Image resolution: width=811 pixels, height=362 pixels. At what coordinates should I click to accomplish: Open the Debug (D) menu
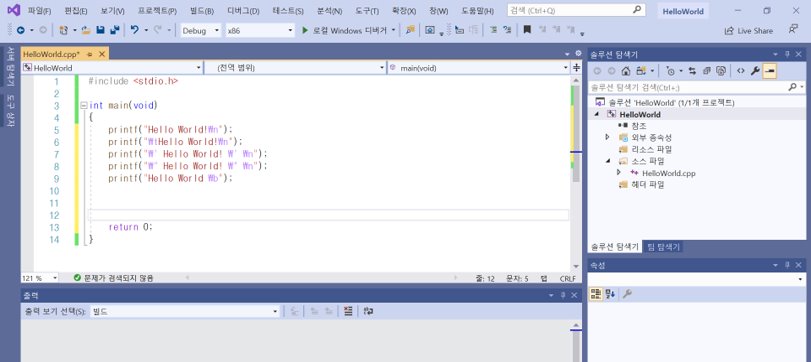point(243,11)
